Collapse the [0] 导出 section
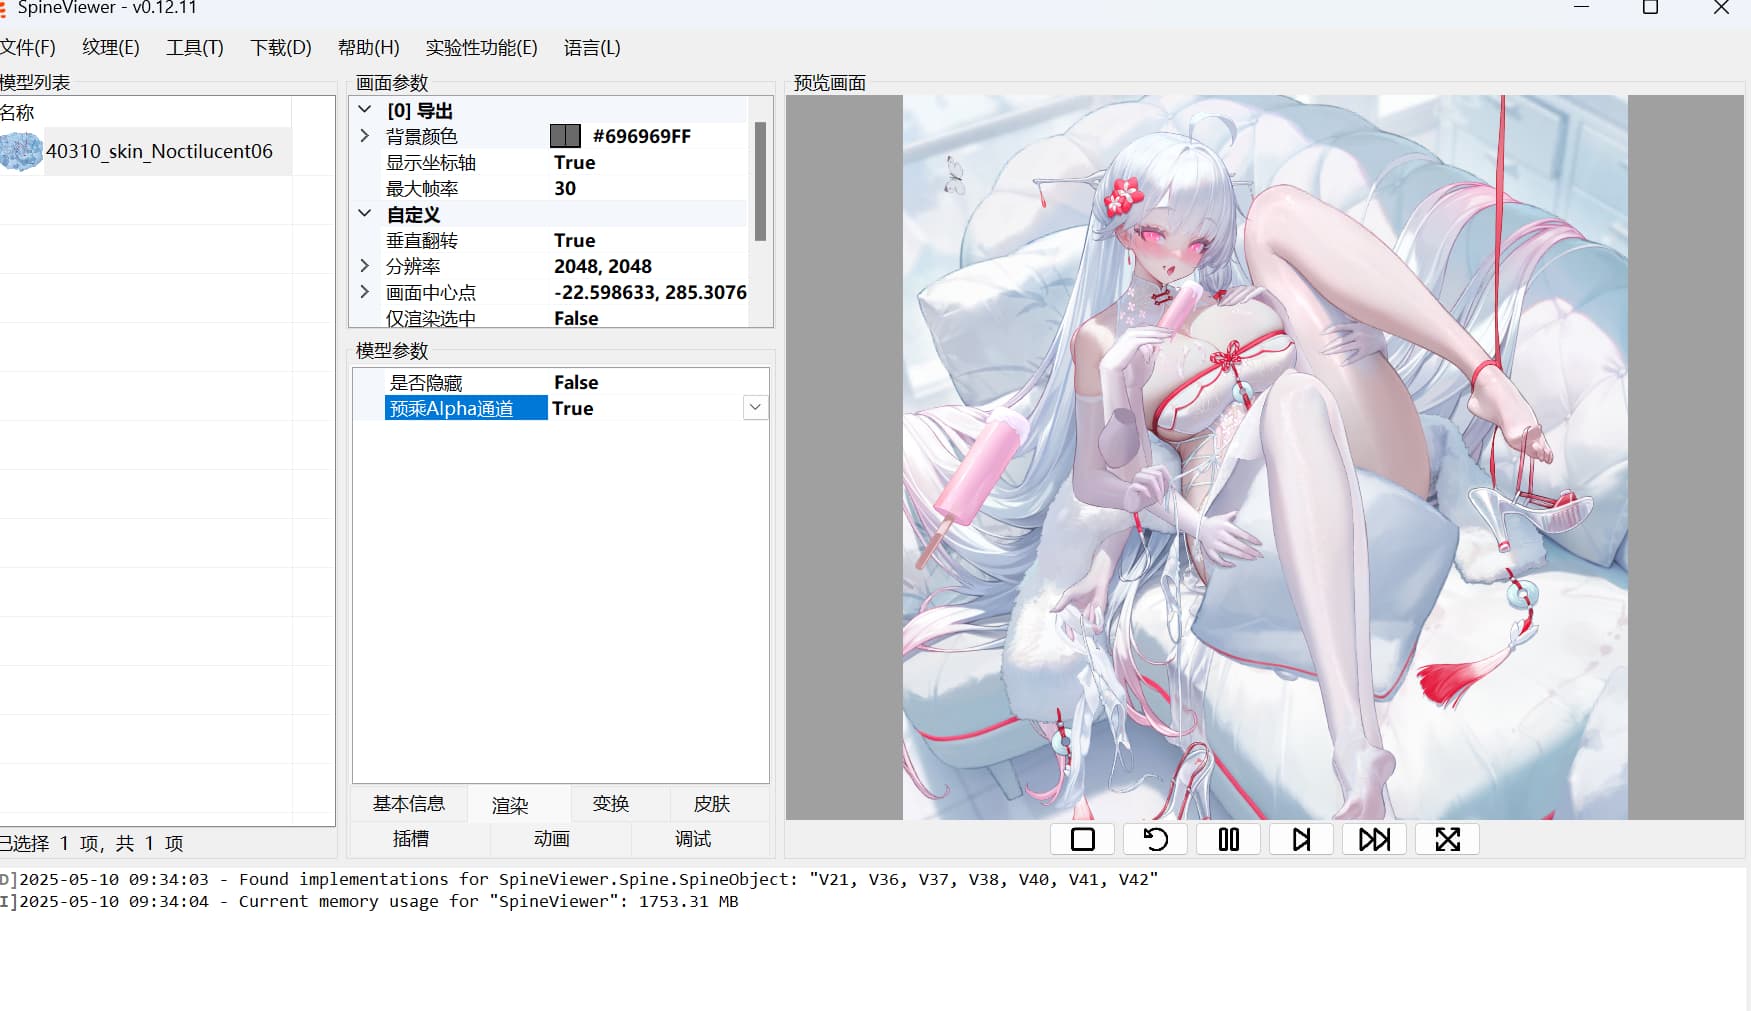The height and width of the screenshot is (1011, 1751). 365,110
